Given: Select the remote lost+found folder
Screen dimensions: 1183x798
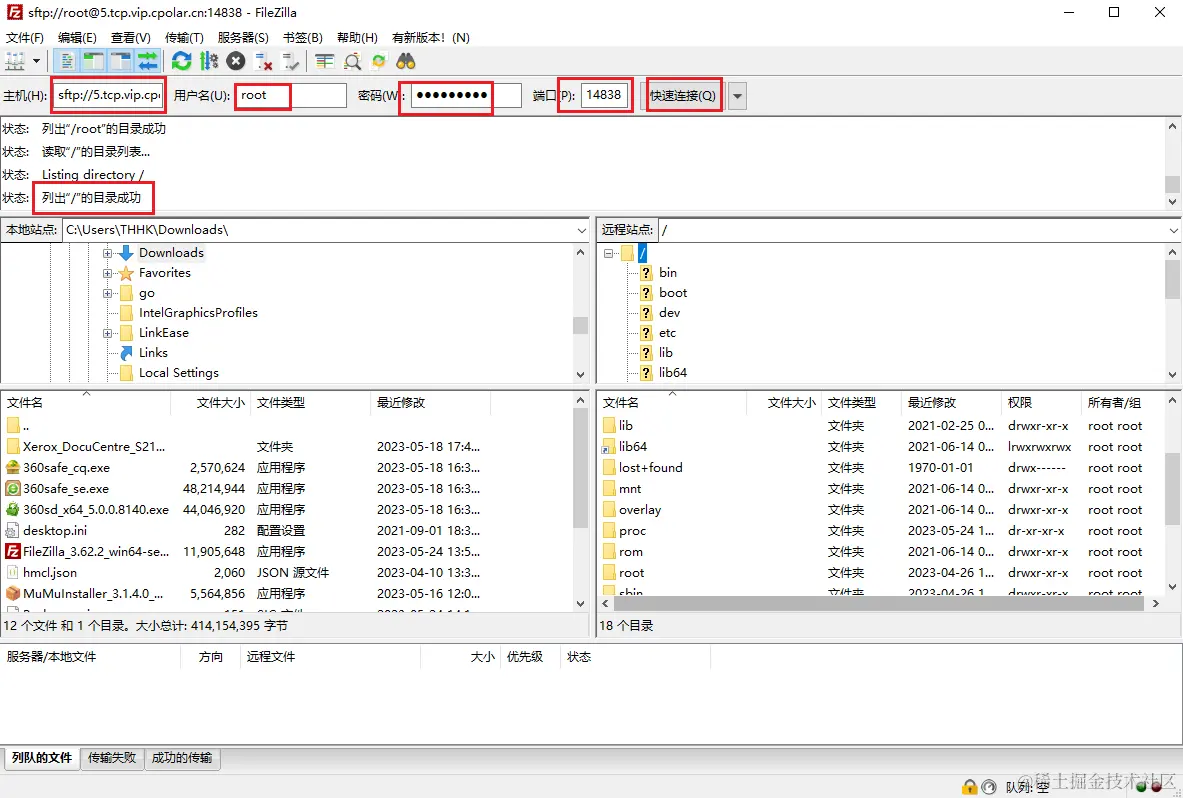Looking at the screenshot, I should (650, 468).
